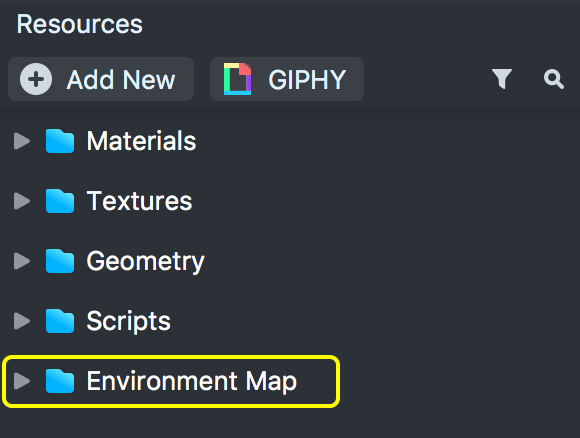Screen dimensions: 580x438
Task: Expand the Environment Map folder arrow
Action: pyautogui.click(x=22, y=381)
